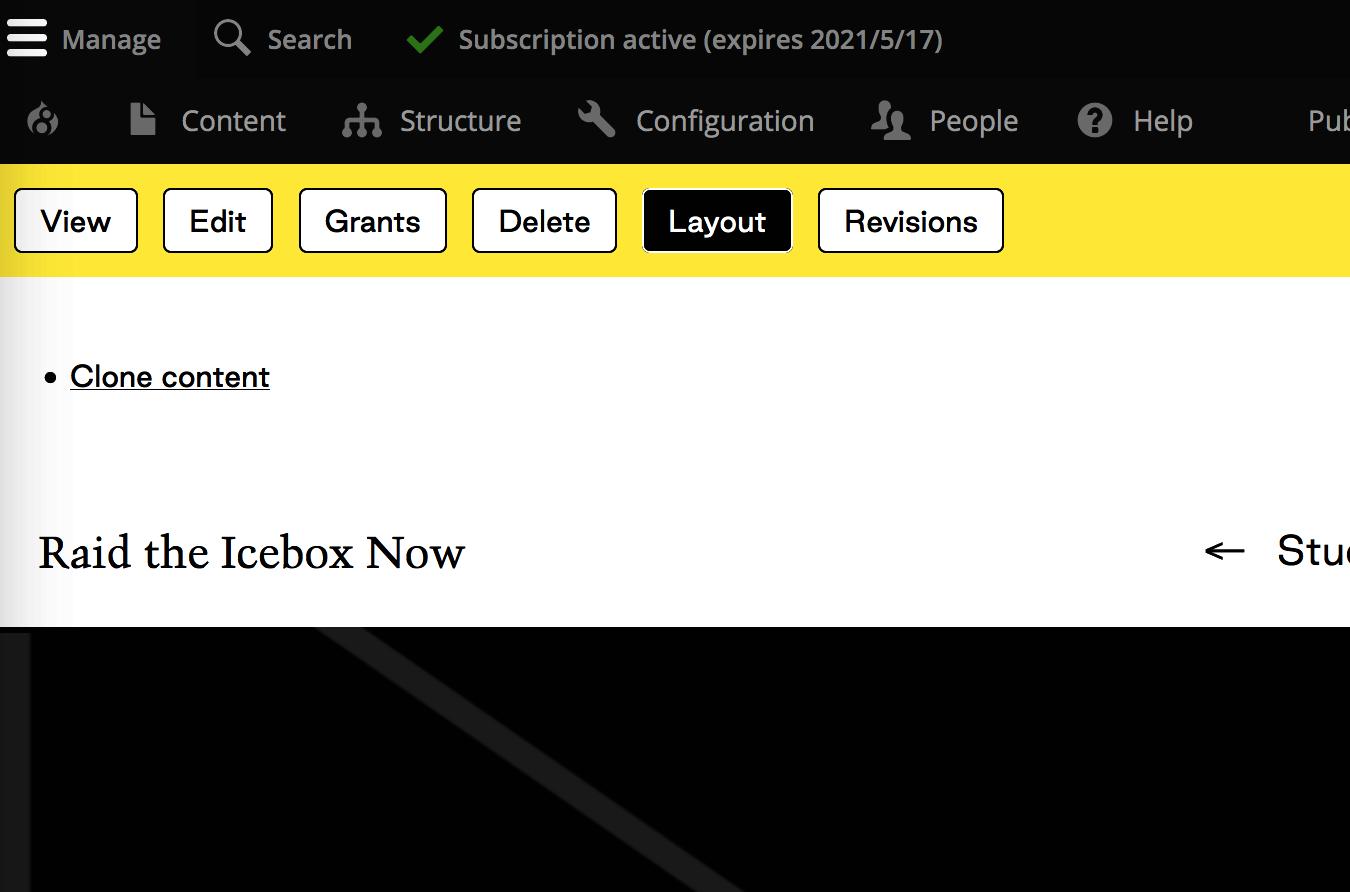Click the Structure hierarchy icon
Viewport: 1350px width, 892px height.
point(361,121)
